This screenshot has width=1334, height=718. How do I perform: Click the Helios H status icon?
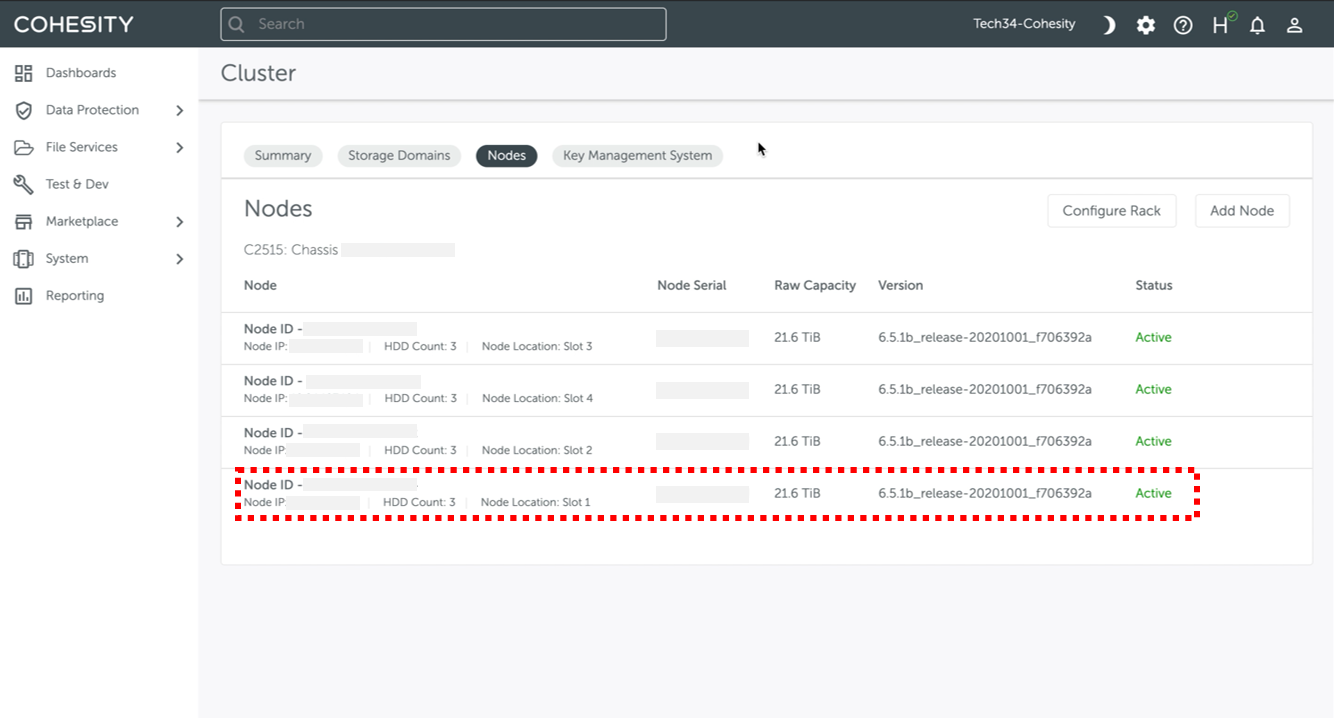(x=1221, y=25)
